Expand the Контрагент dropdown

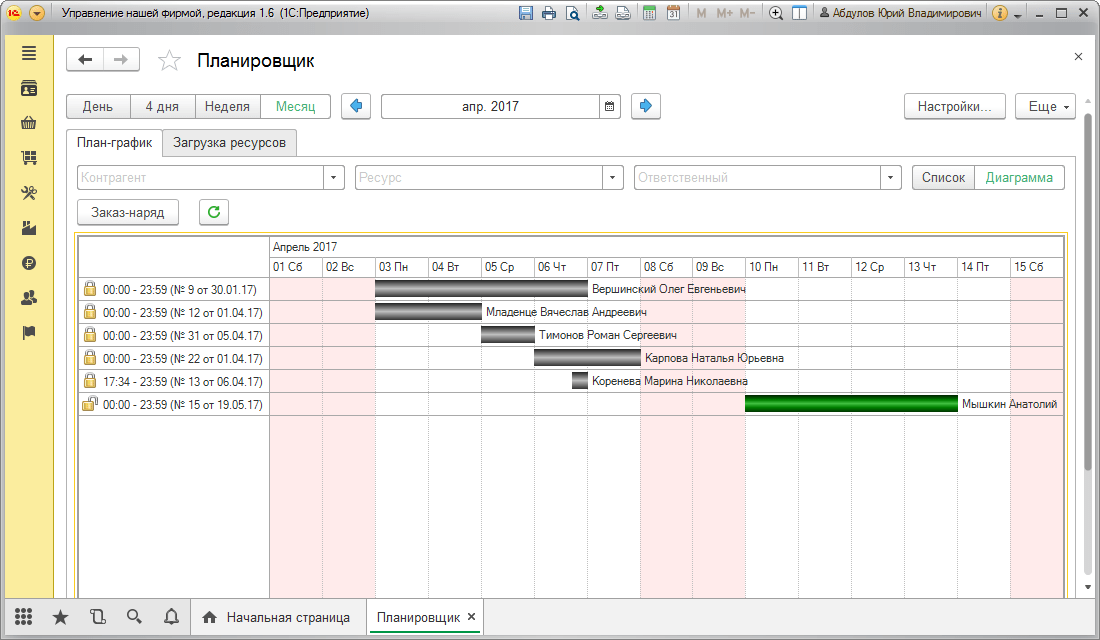coord(333,178)
